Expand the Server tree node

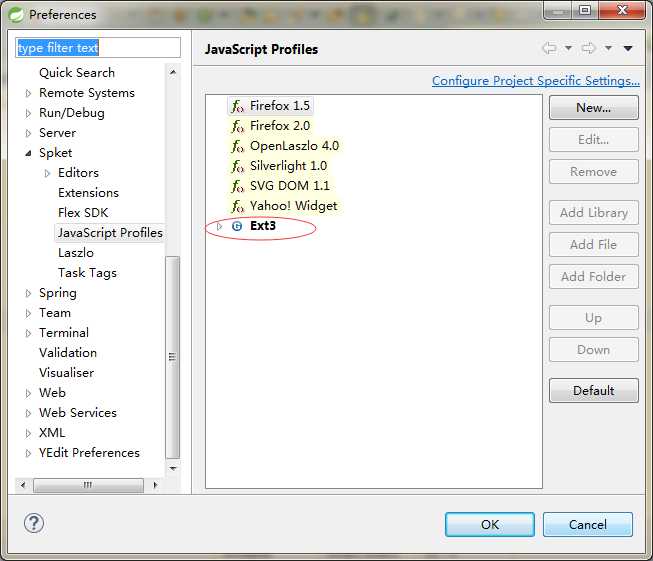coord(28,133)
